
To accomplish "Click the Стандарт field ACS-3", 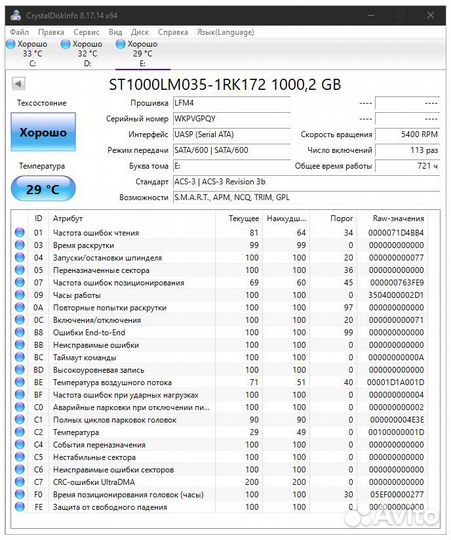I will pyautogui.click(x=306, y=182).
